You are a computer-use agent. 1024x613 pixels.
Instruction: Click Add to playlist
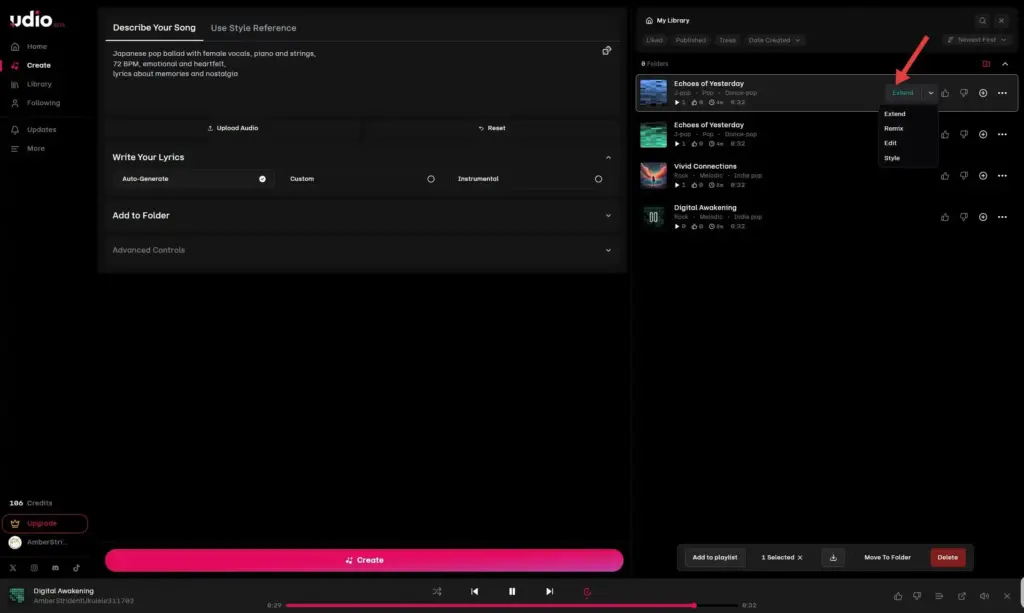pyautogui.click(x=714, y=558)
